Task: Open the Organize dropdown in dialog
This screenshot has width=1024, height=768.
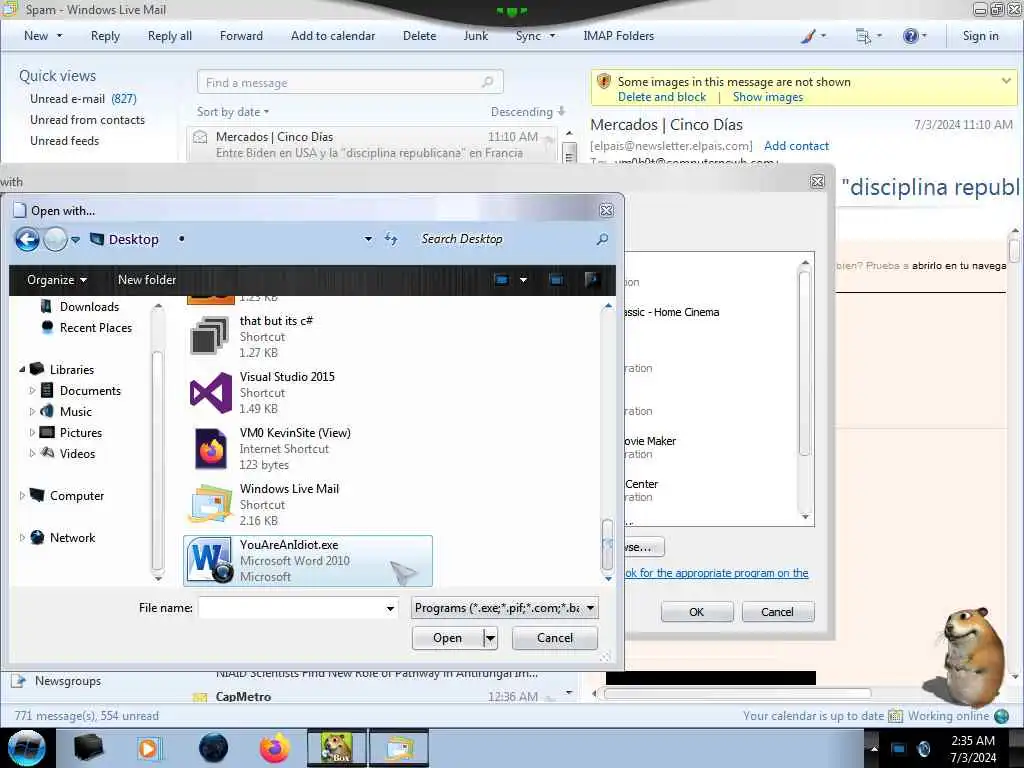Action: (x=57, y=280)
